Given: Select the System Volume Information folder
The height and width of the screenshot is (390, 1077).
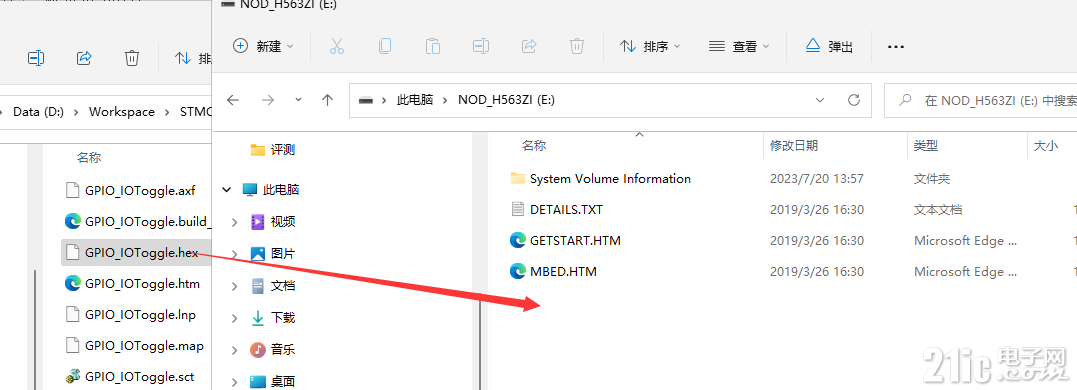Looking at the screenshot, I should pyautogui.click(x=610, y=179).
